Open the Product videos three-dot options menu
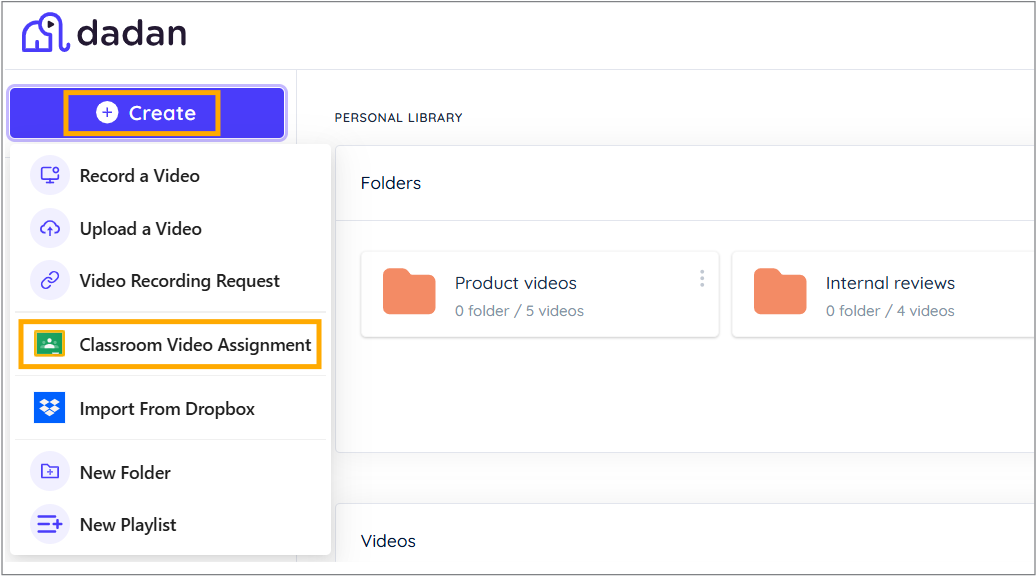 [x=701, y=278]
